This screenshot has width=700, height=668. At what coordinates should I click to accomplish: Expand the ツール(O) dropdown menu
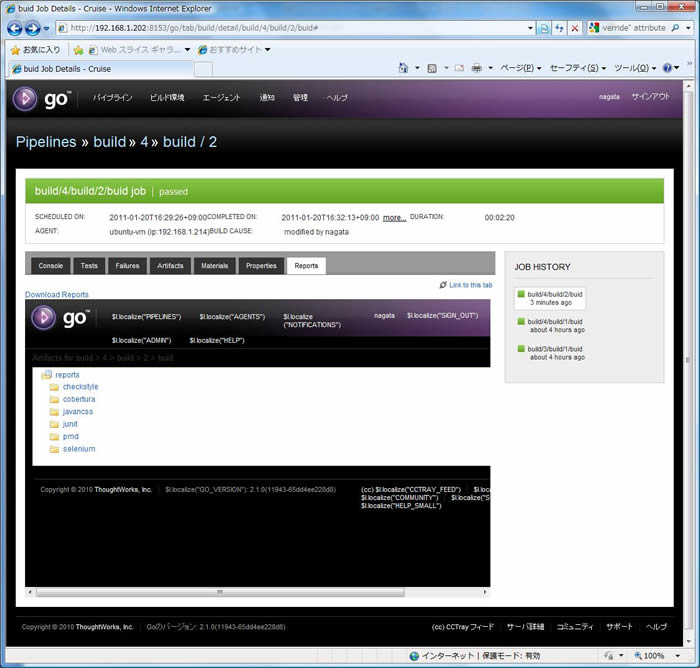[635, 68]
